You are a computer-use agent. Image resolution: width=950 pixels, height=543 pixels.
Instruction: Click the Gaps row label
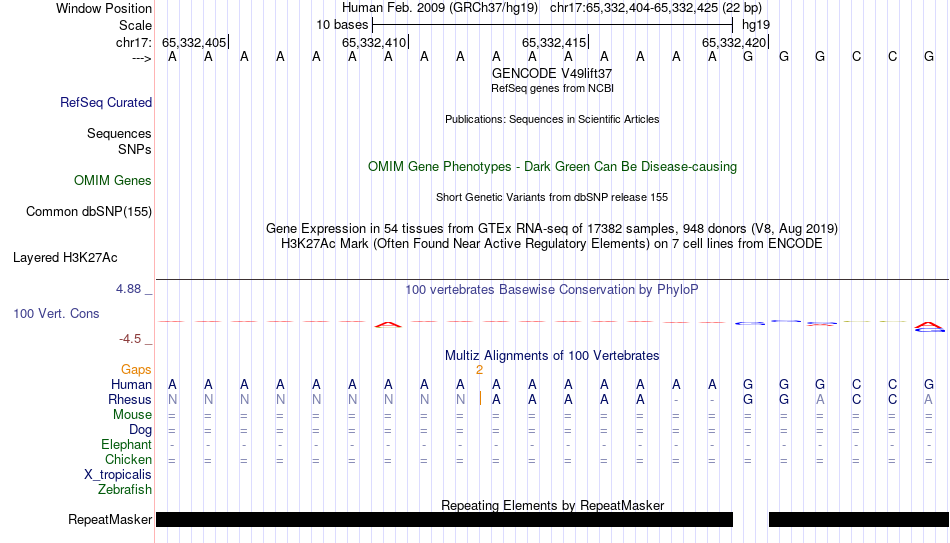click(x=136, y=370)
